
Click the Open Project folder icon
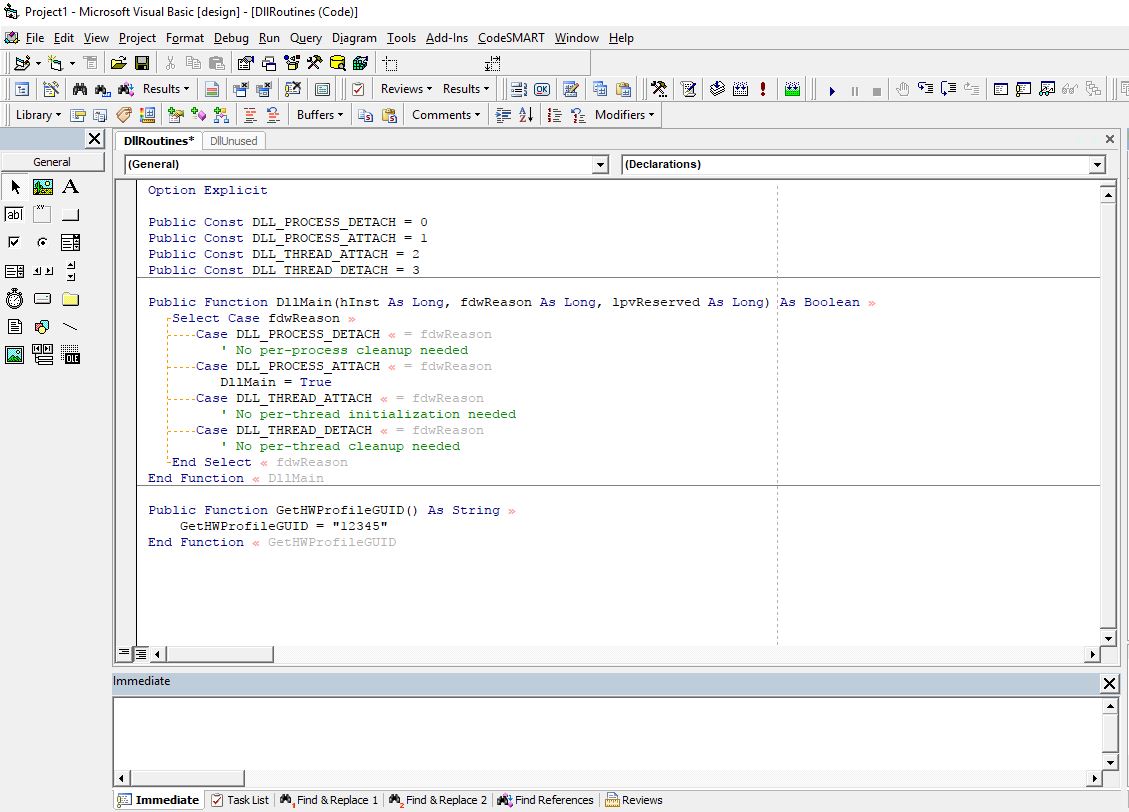[119, 63]
